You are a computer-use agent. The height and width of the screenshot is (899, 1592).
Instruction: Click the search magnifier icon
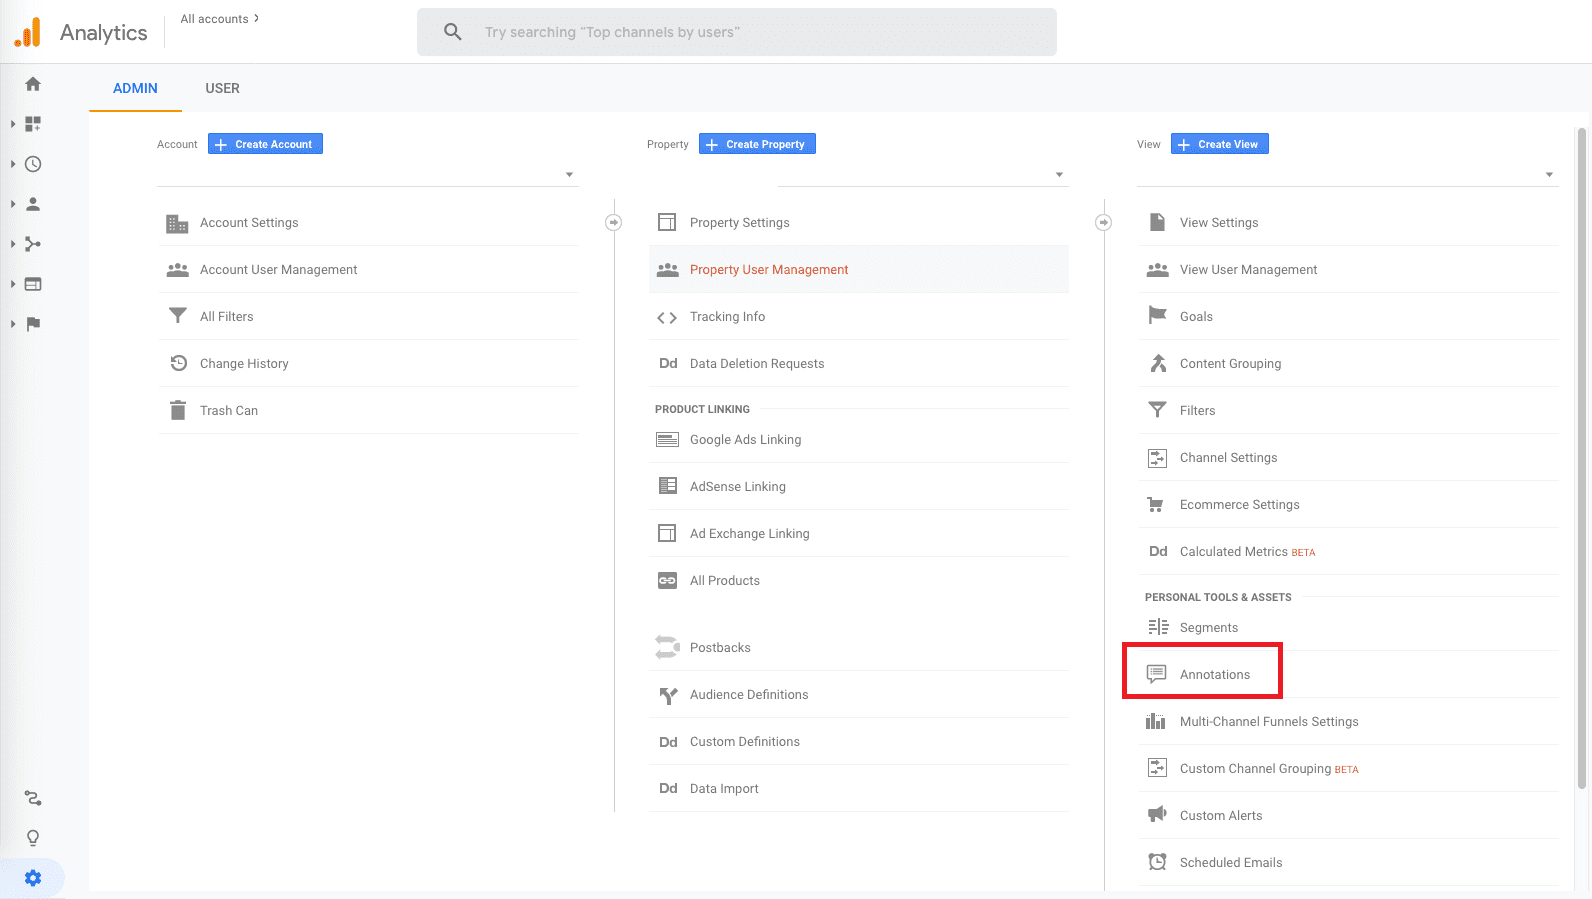[453, 32]
